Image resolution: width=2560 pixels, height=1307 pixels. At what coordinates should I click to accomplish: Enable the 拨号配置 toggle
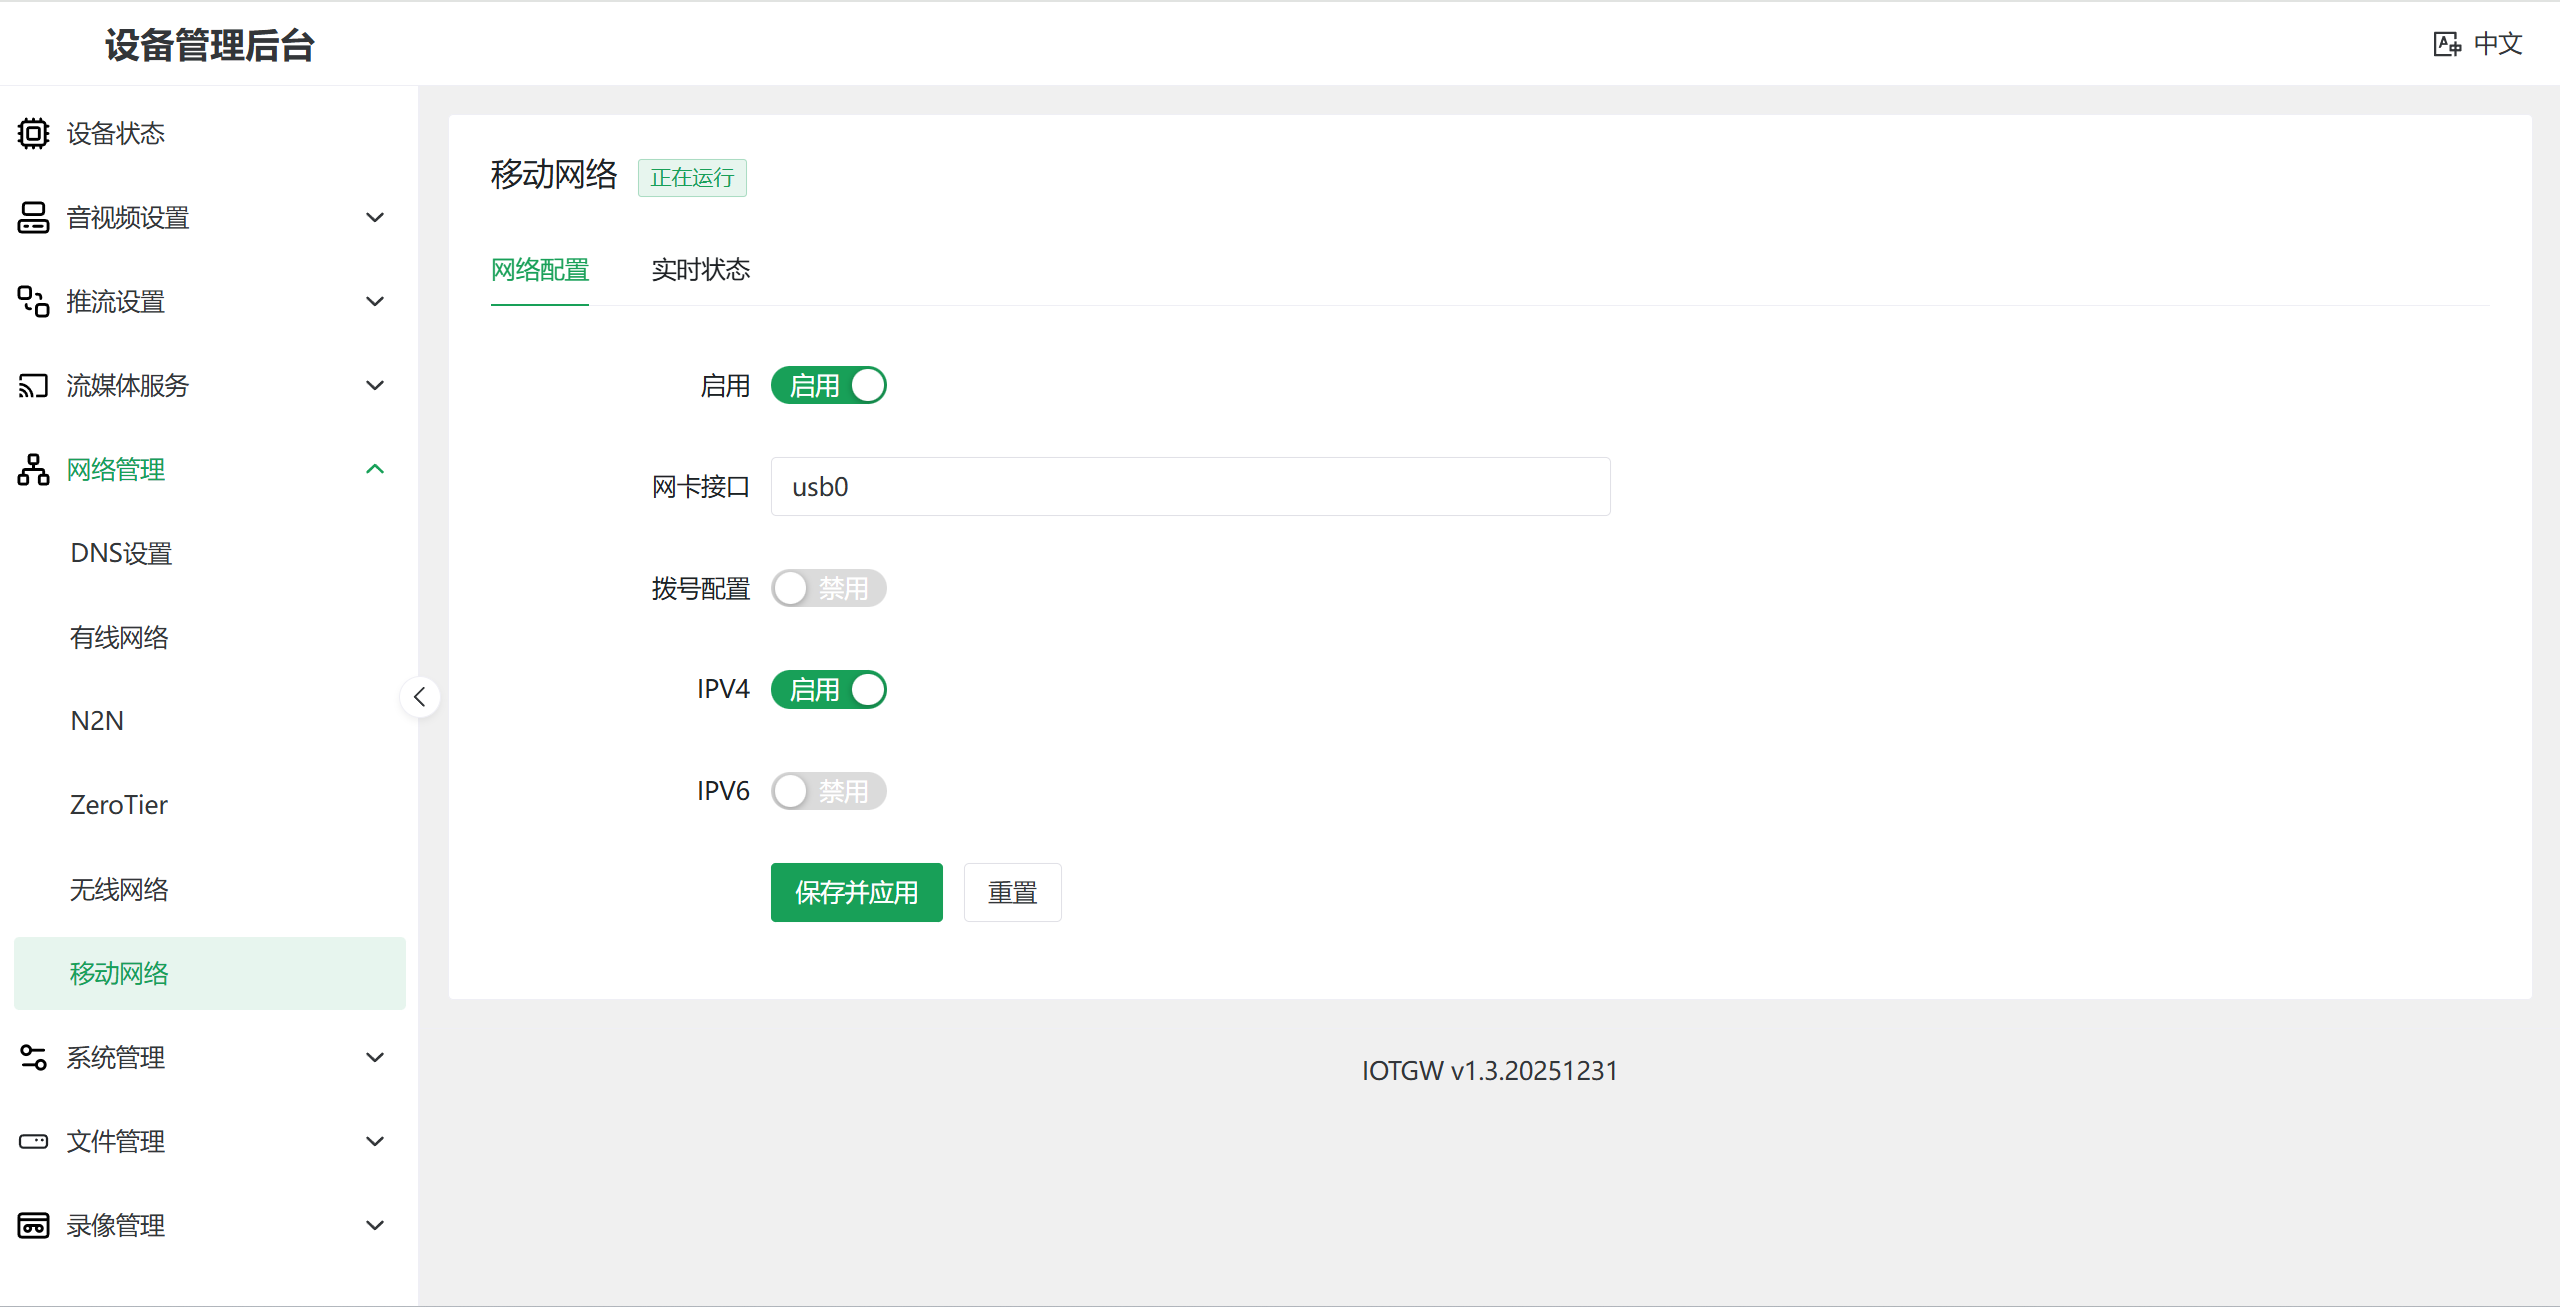pyautogui.click(x=828, y=588)
